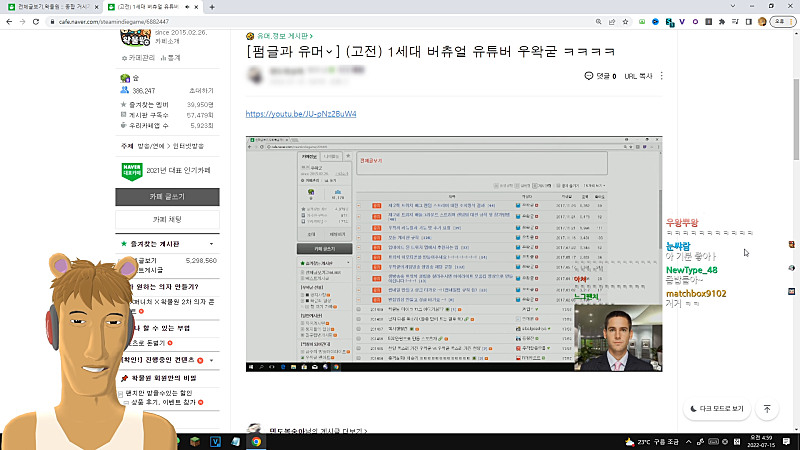
Task: Click the 2021년 대표 인기카페 badge
Action: point(166,171)
